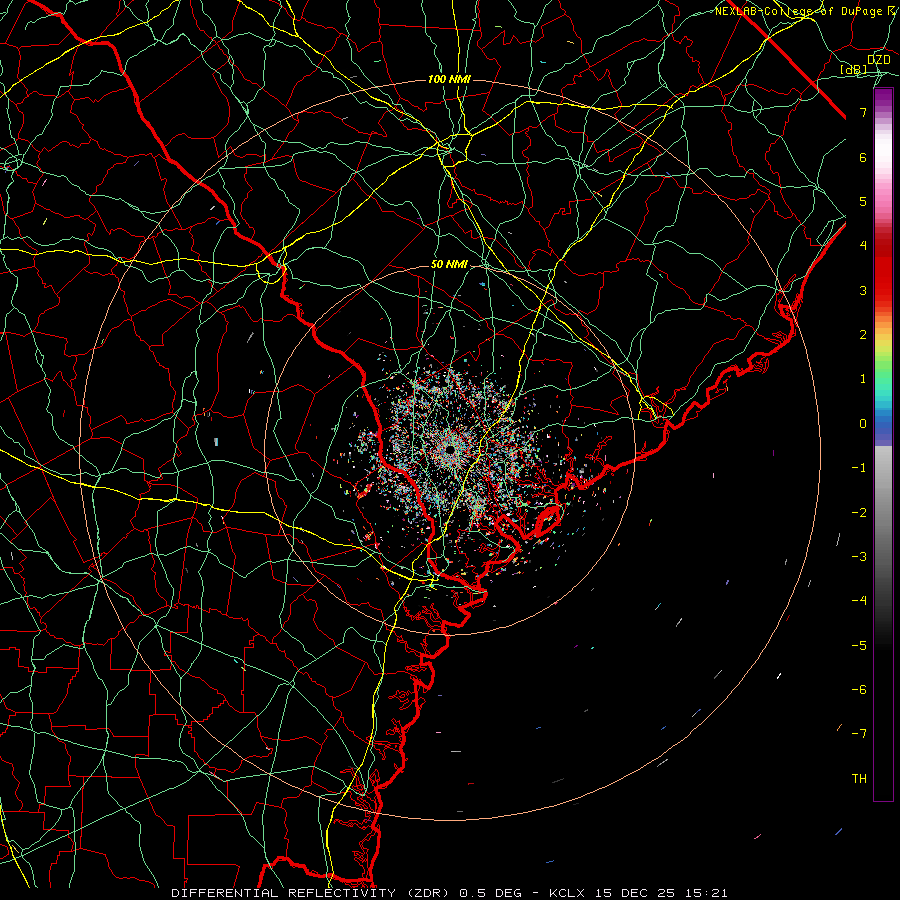This screenshot has height=900, width=900.
Task: Click the -3 value on the dB scale
Action: (x=859, y=557)
